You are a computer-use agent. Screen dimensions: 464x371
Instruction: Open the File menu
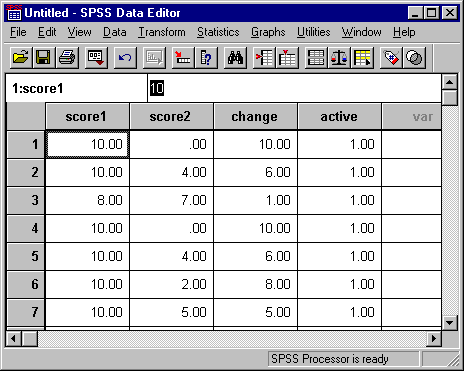tap(18, 32)
